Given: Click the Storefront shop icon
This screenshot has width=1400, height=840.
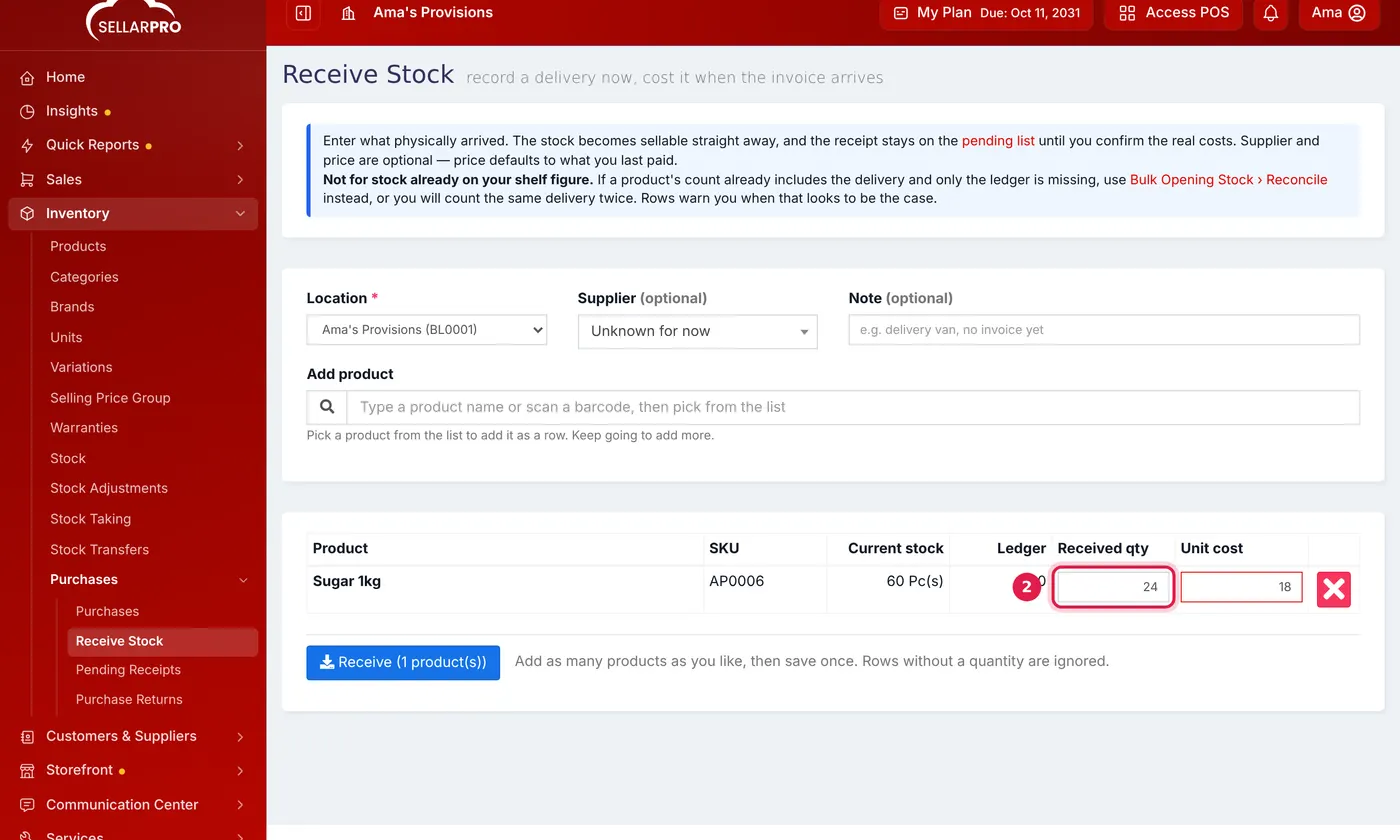Looking at the screenshot, I should pos(27,770).
